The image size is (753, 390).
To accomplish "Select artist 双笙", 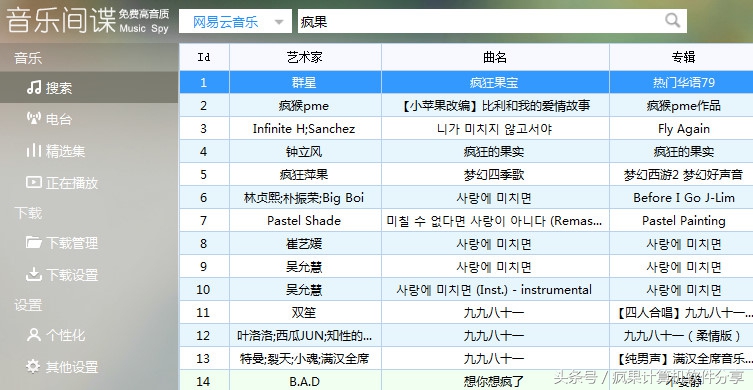I will [x=304, y=313].
